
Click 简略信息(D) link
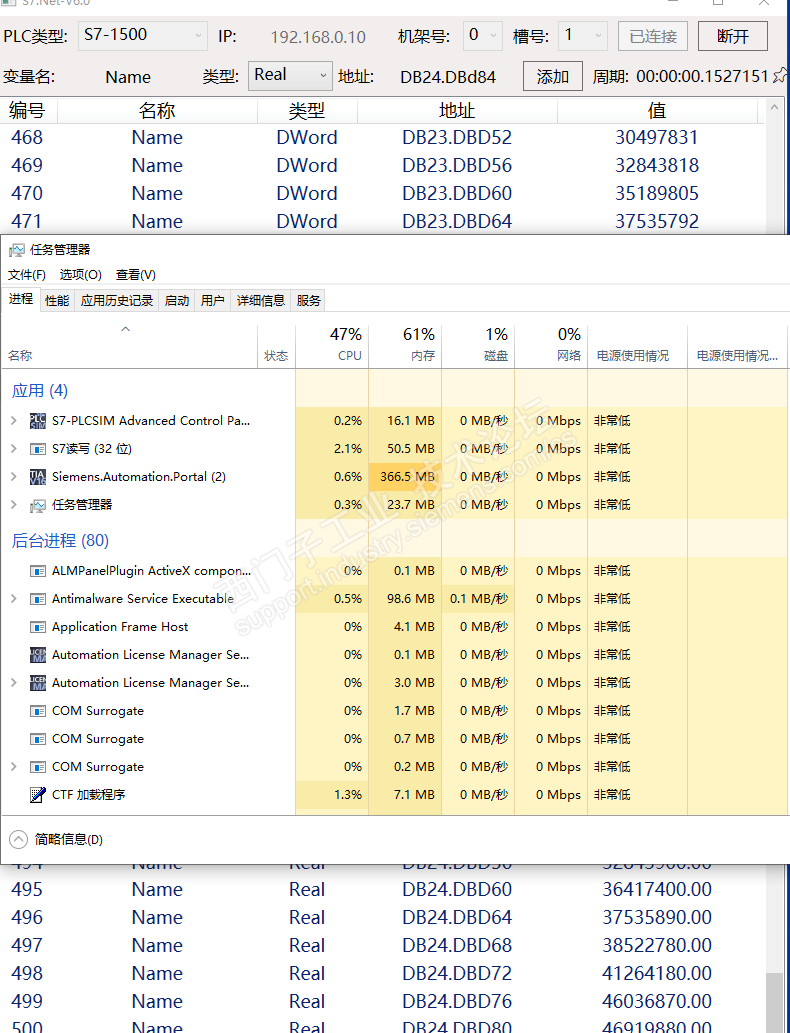[x=69, y=839]
